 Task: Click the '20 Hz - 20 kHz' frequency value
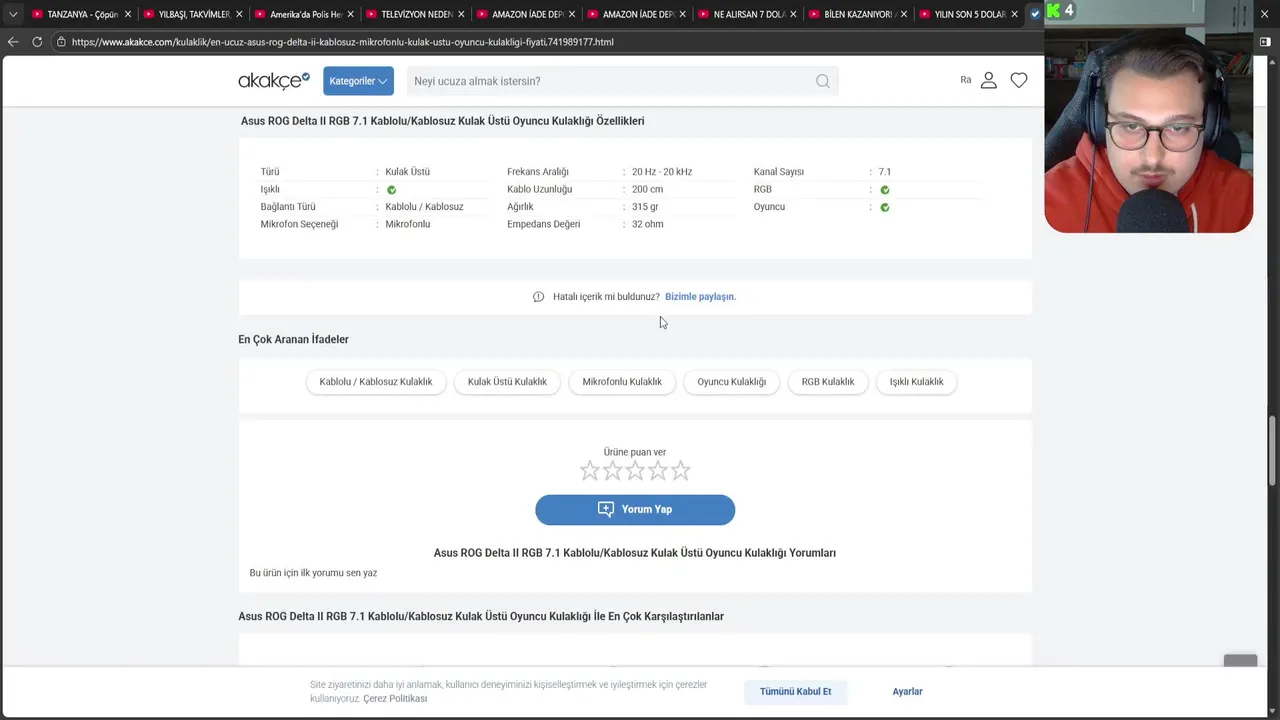pyautogui.click(x=662, y=172)
